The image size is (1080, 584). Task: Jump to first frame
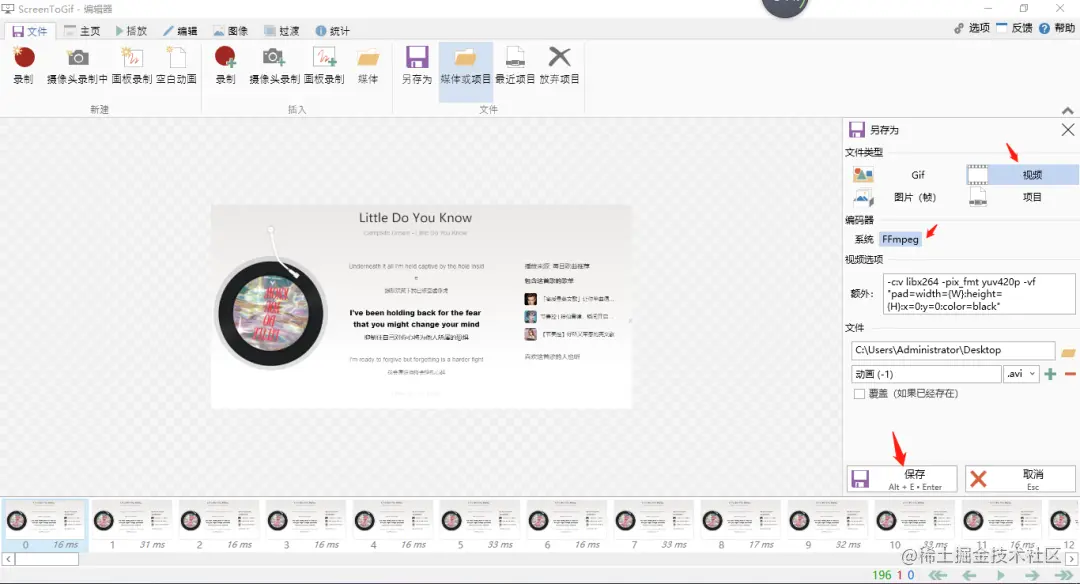click(938, 575)
